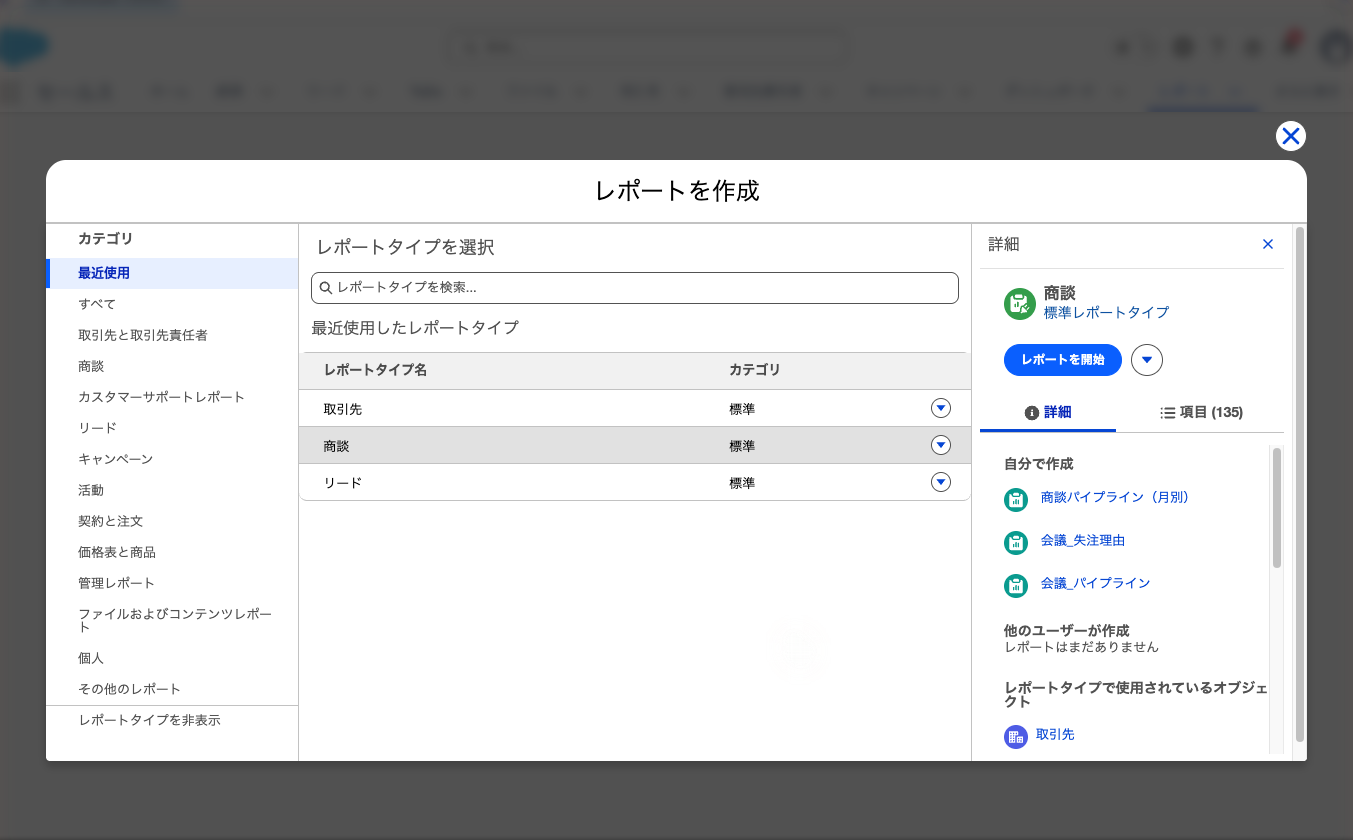The height and width of the screenshot is (840, 1353).
Task: Click the レポートを開始 button
Action: point(1063,360)
